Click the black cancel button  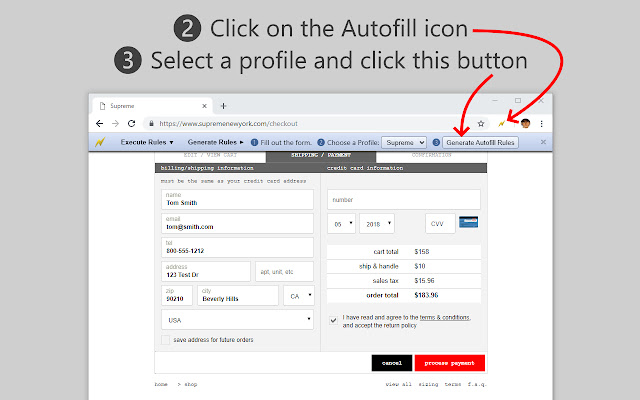(x=392, y=363)
